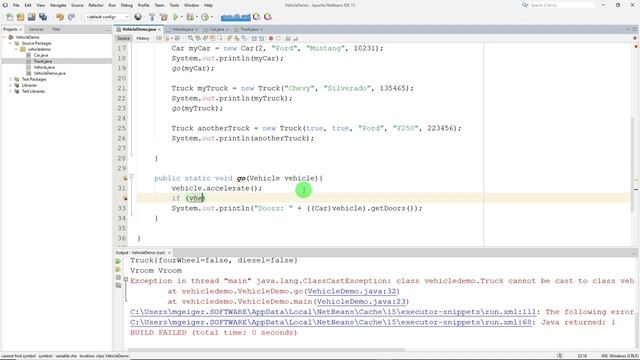The height and width of the screenshot is (360, 640).
Task: Switch to the Truck.java editor tab
Action: 249,29
